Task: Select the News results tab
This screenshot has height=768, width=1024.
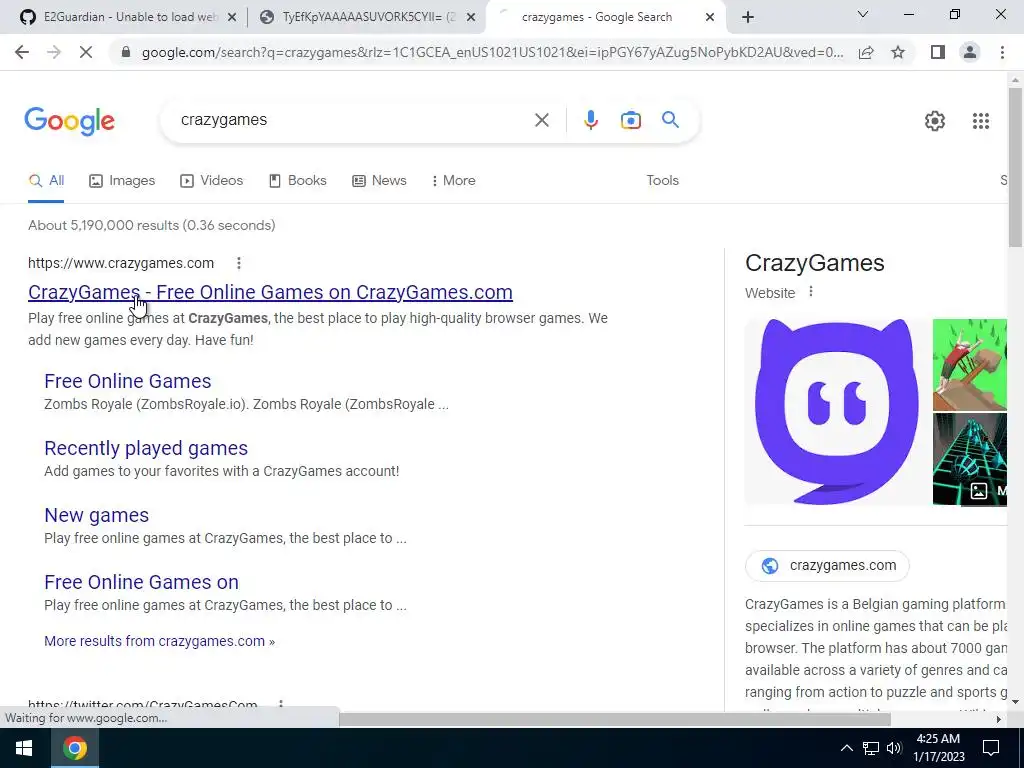Action: pyautogui.click(x=379, y=181)
